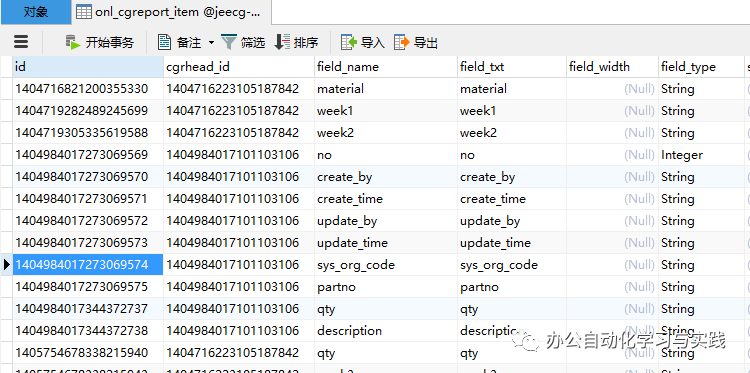The width and height of the screenshot is (750, 373).
Task: Click field_txt cell 'create_time'
Action: point(512,199)
